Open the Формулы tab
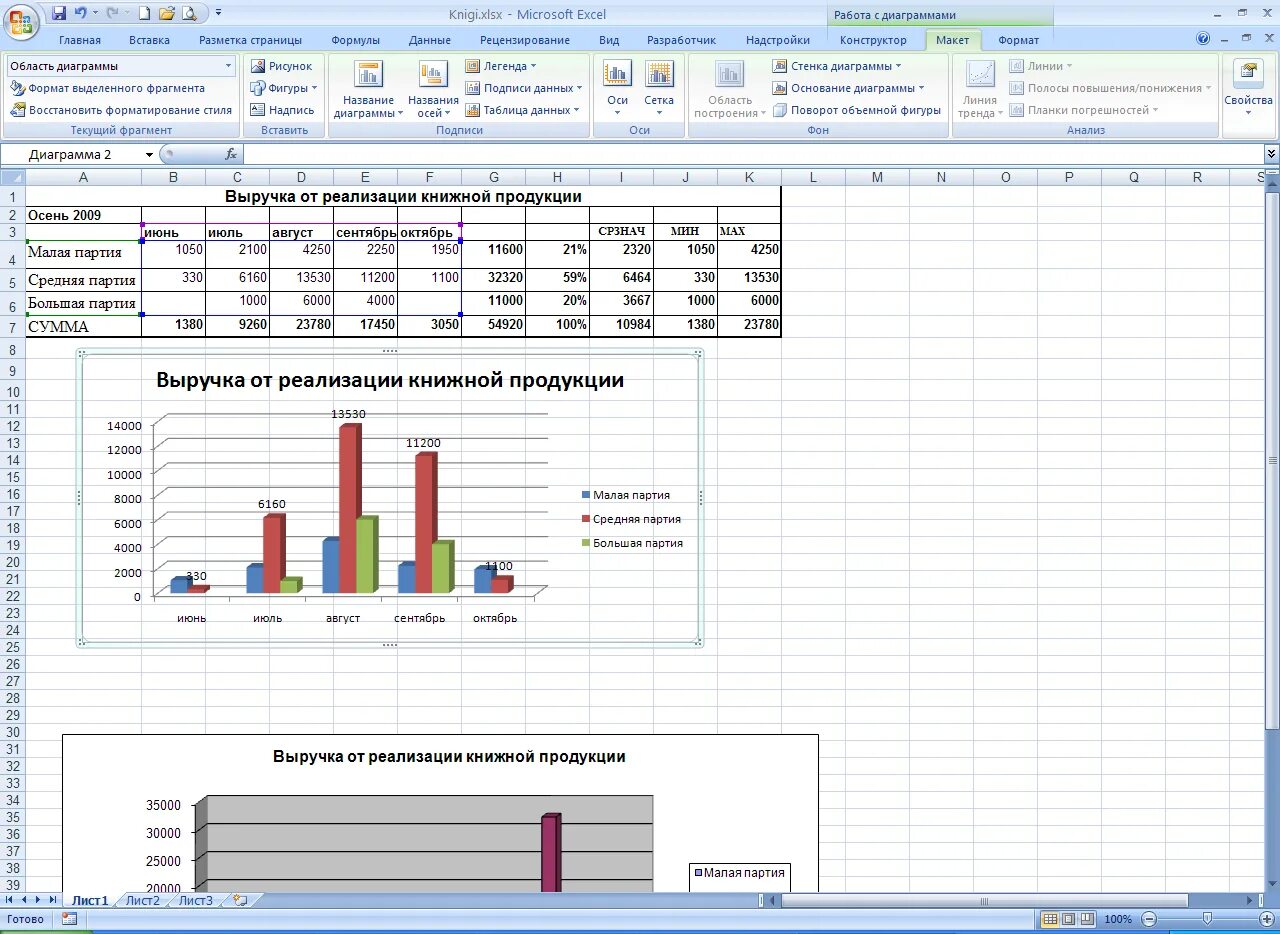Image resolution: width=1280 pixels, height=934 pixels. [x=355, y=40]
